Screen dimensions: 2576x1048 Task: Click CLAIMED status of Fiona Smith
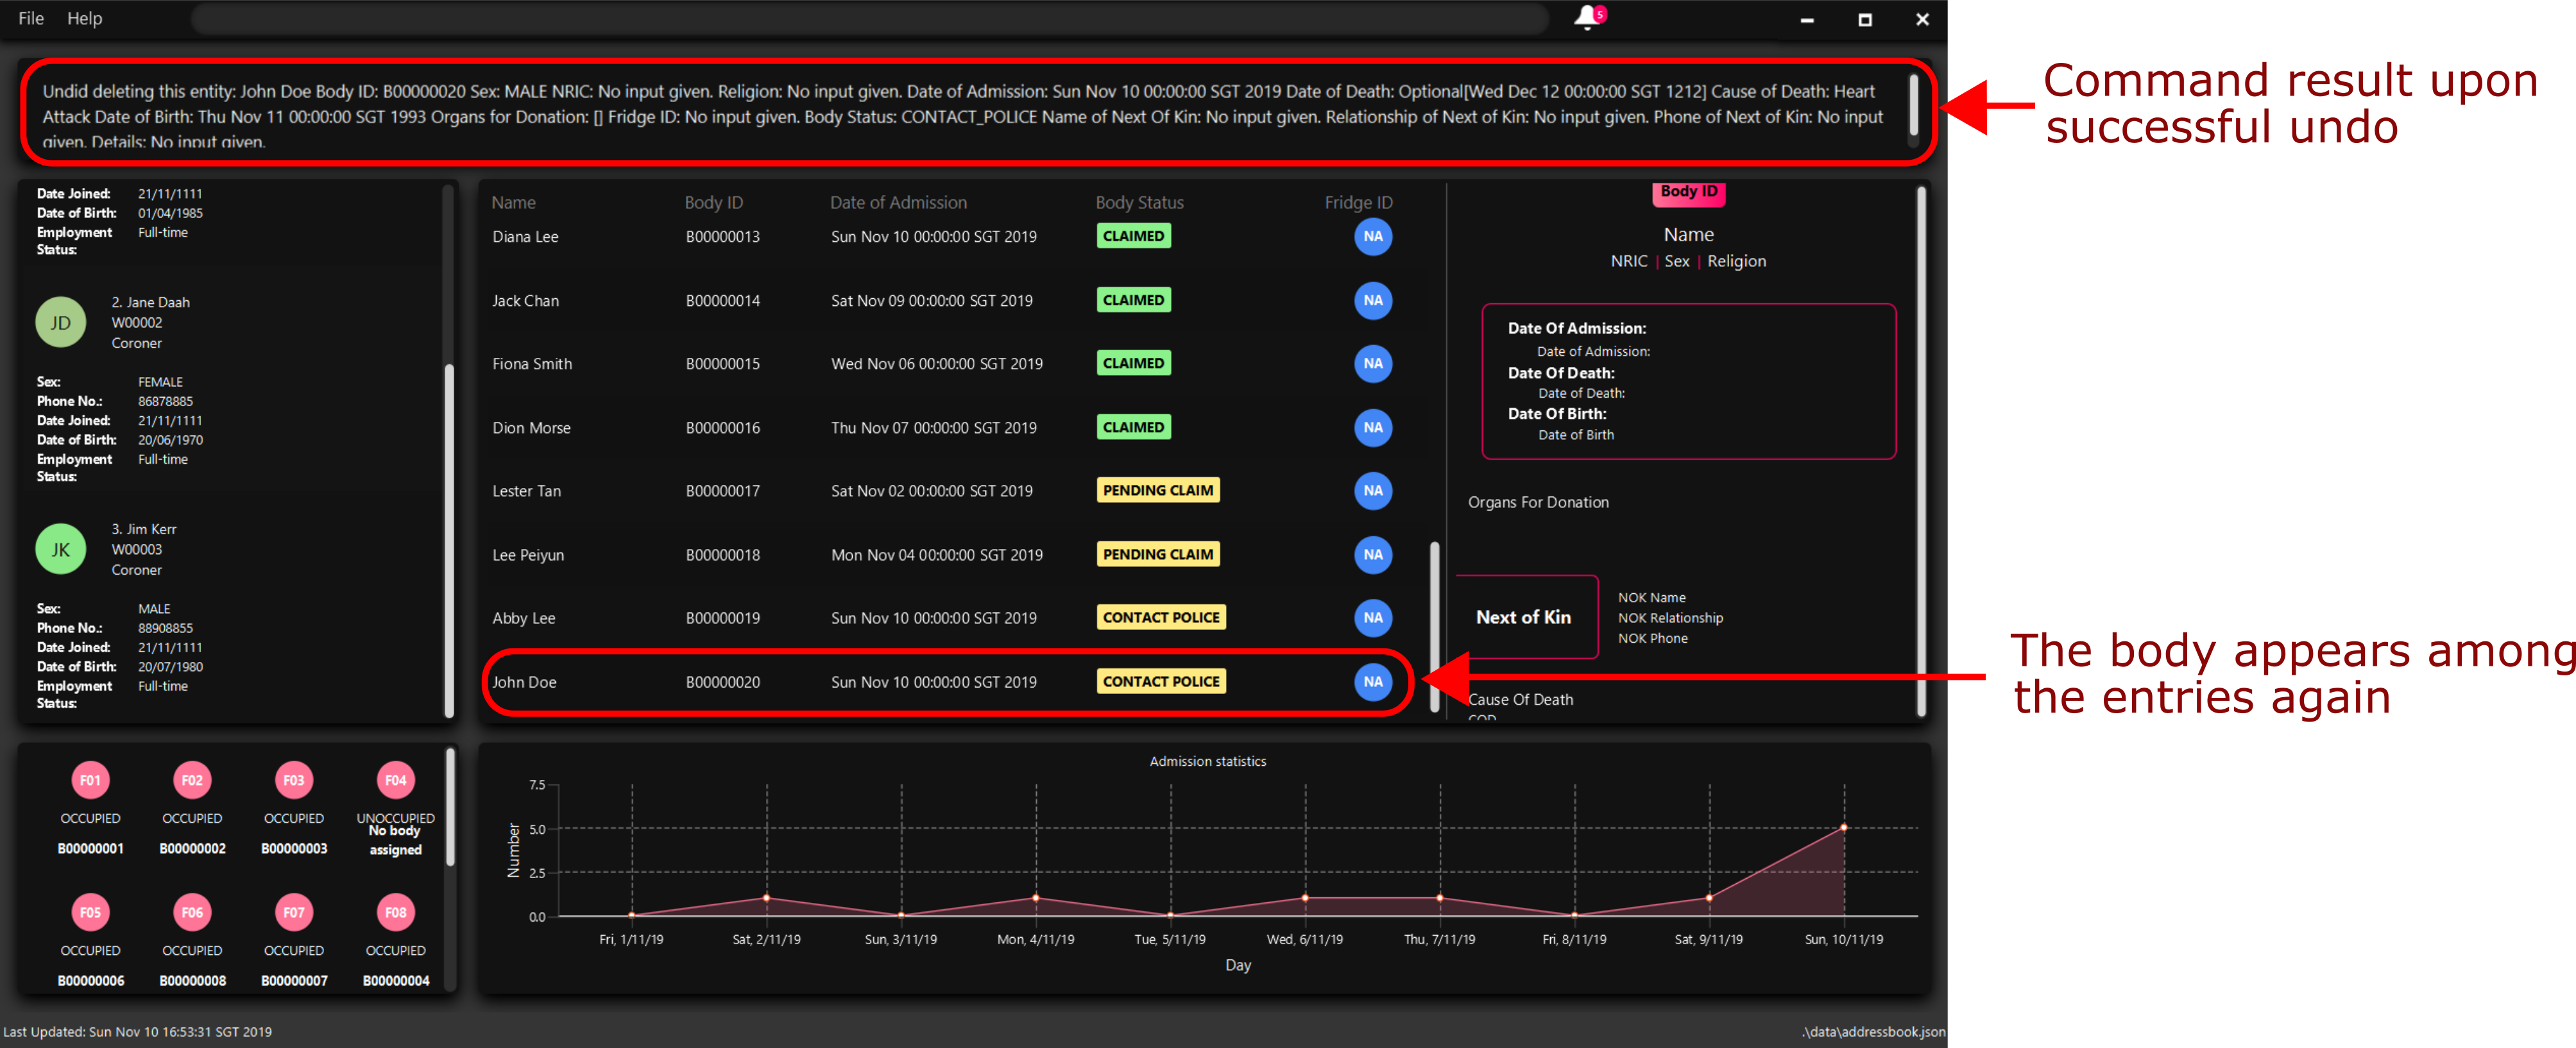coord(1133,363)
